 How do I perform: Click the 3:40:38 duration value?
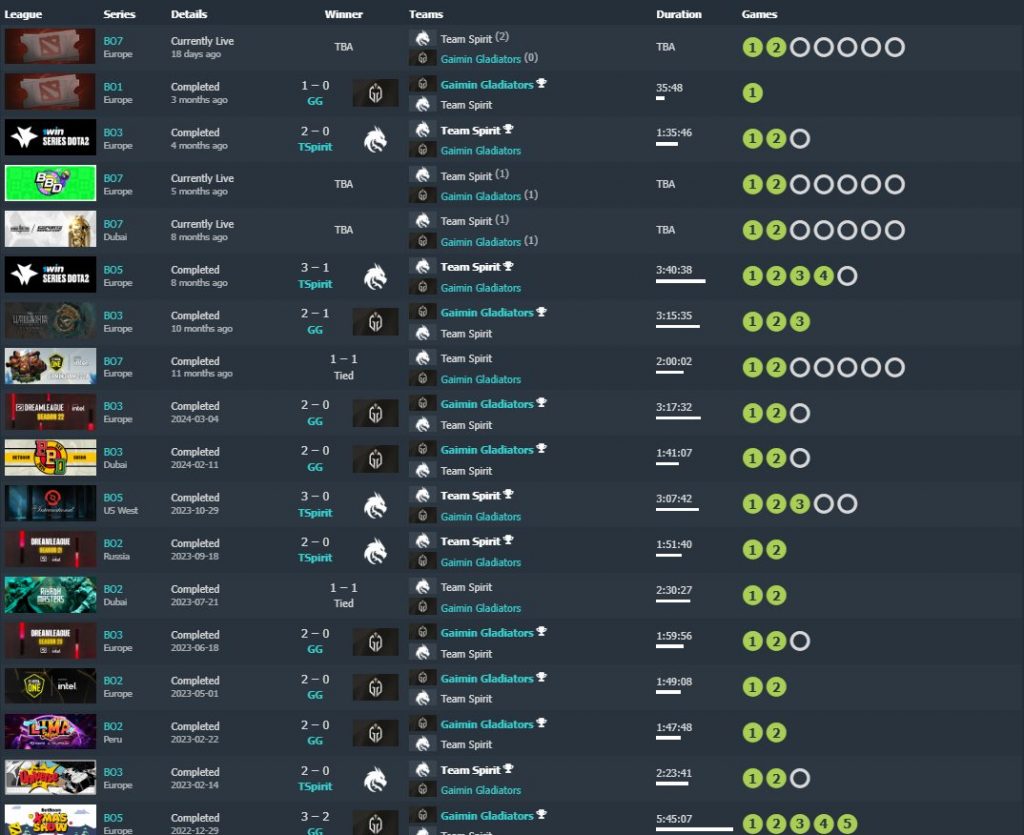click(674, 270)
